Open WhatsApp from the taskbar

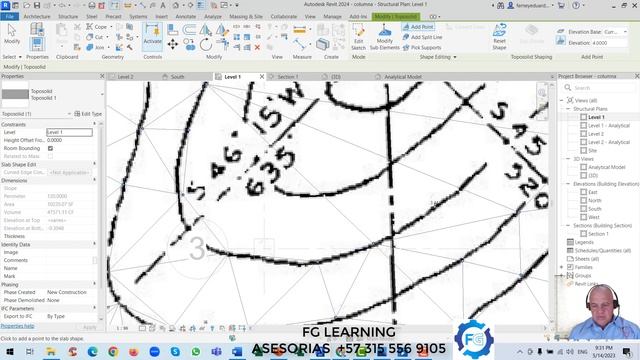point(196,351)
